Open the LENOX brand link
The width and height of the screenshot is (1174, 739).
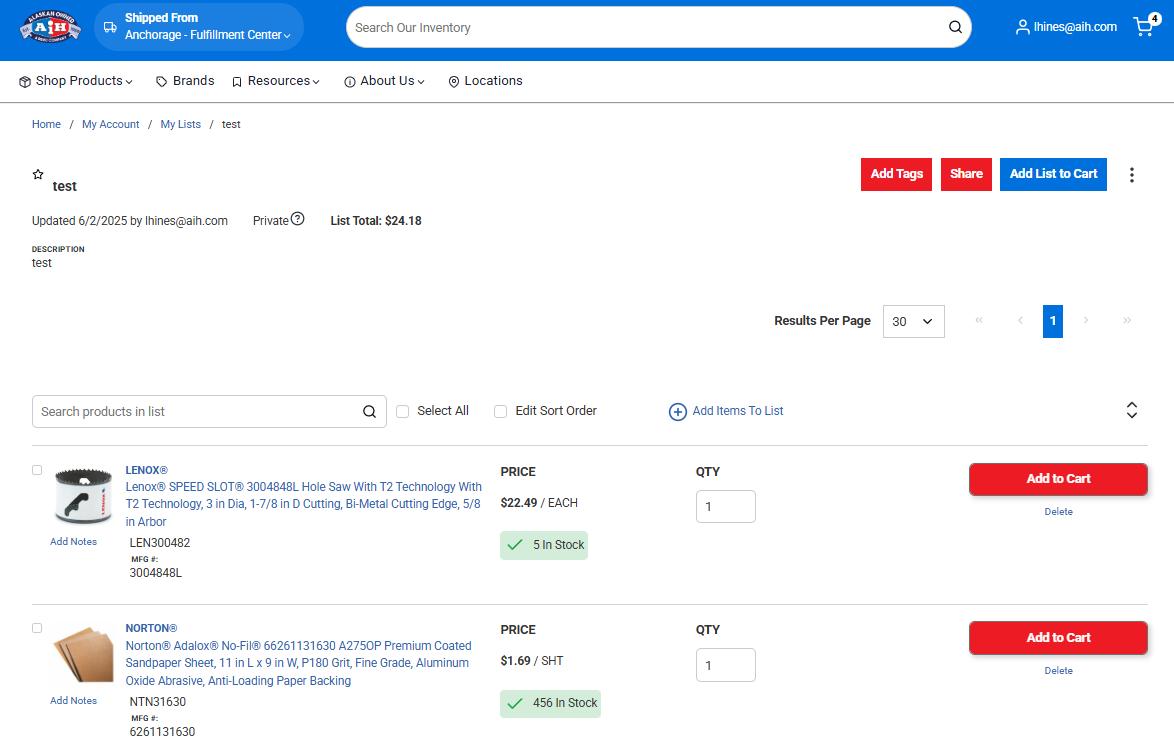[147, 470]
